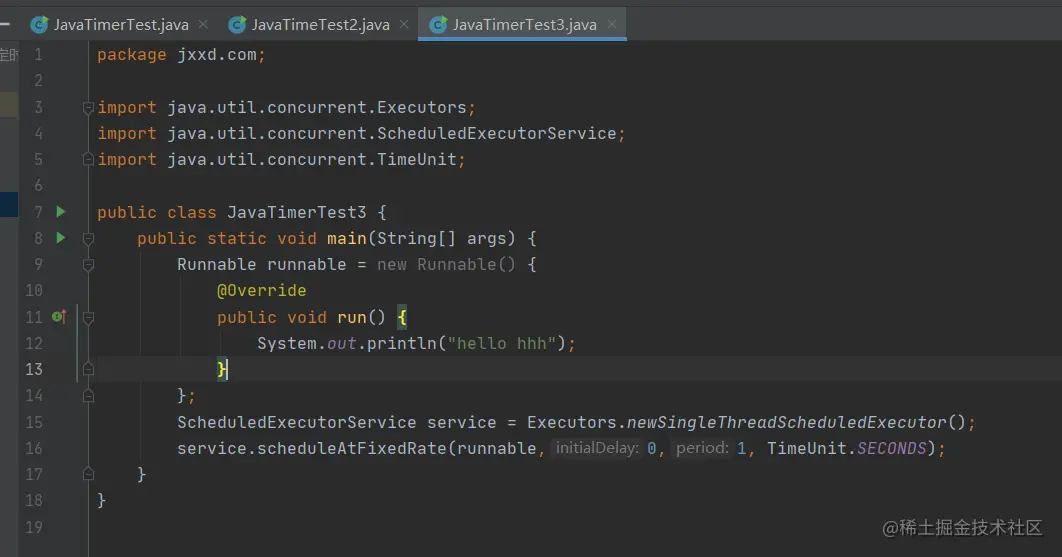
Task: Run the main method from line 8 gutter
Action: (x=60, y=238)
